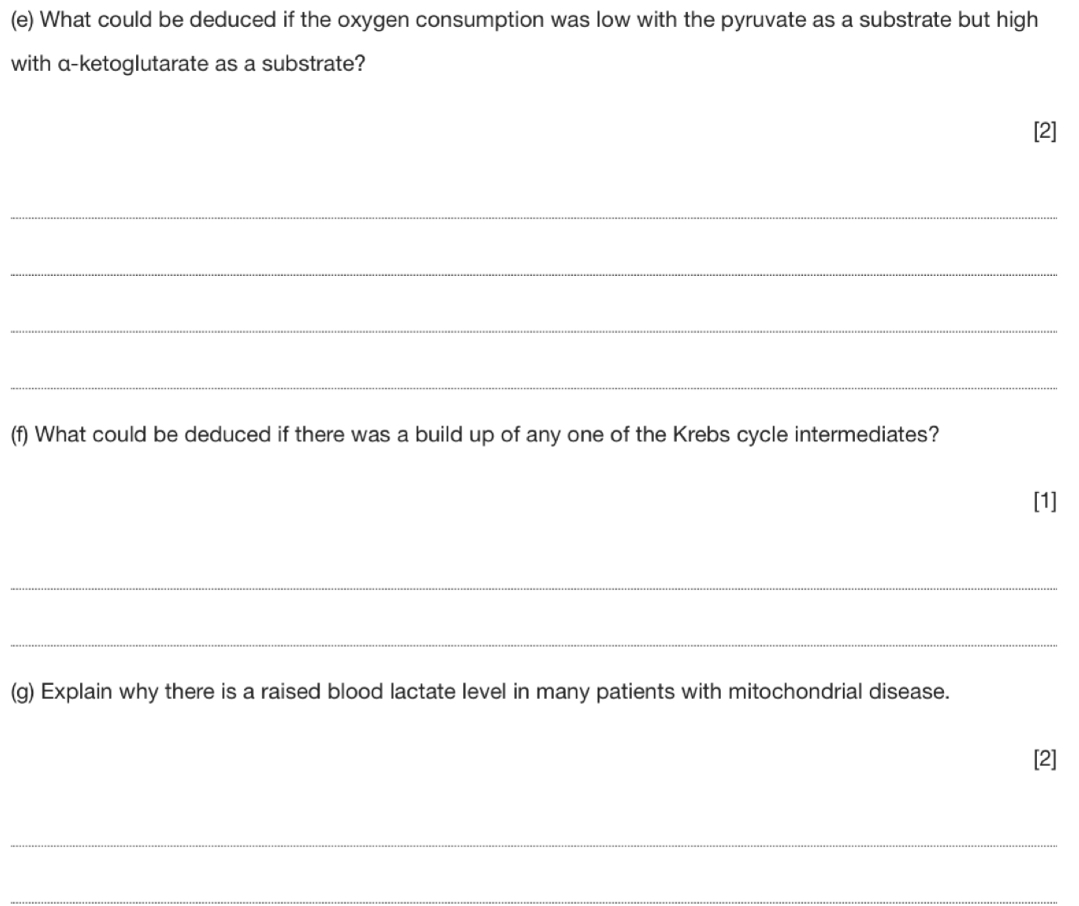This screenshot has height=906, width=1079.
Task: Click the first answer line under question (e)
Action: 532,217
